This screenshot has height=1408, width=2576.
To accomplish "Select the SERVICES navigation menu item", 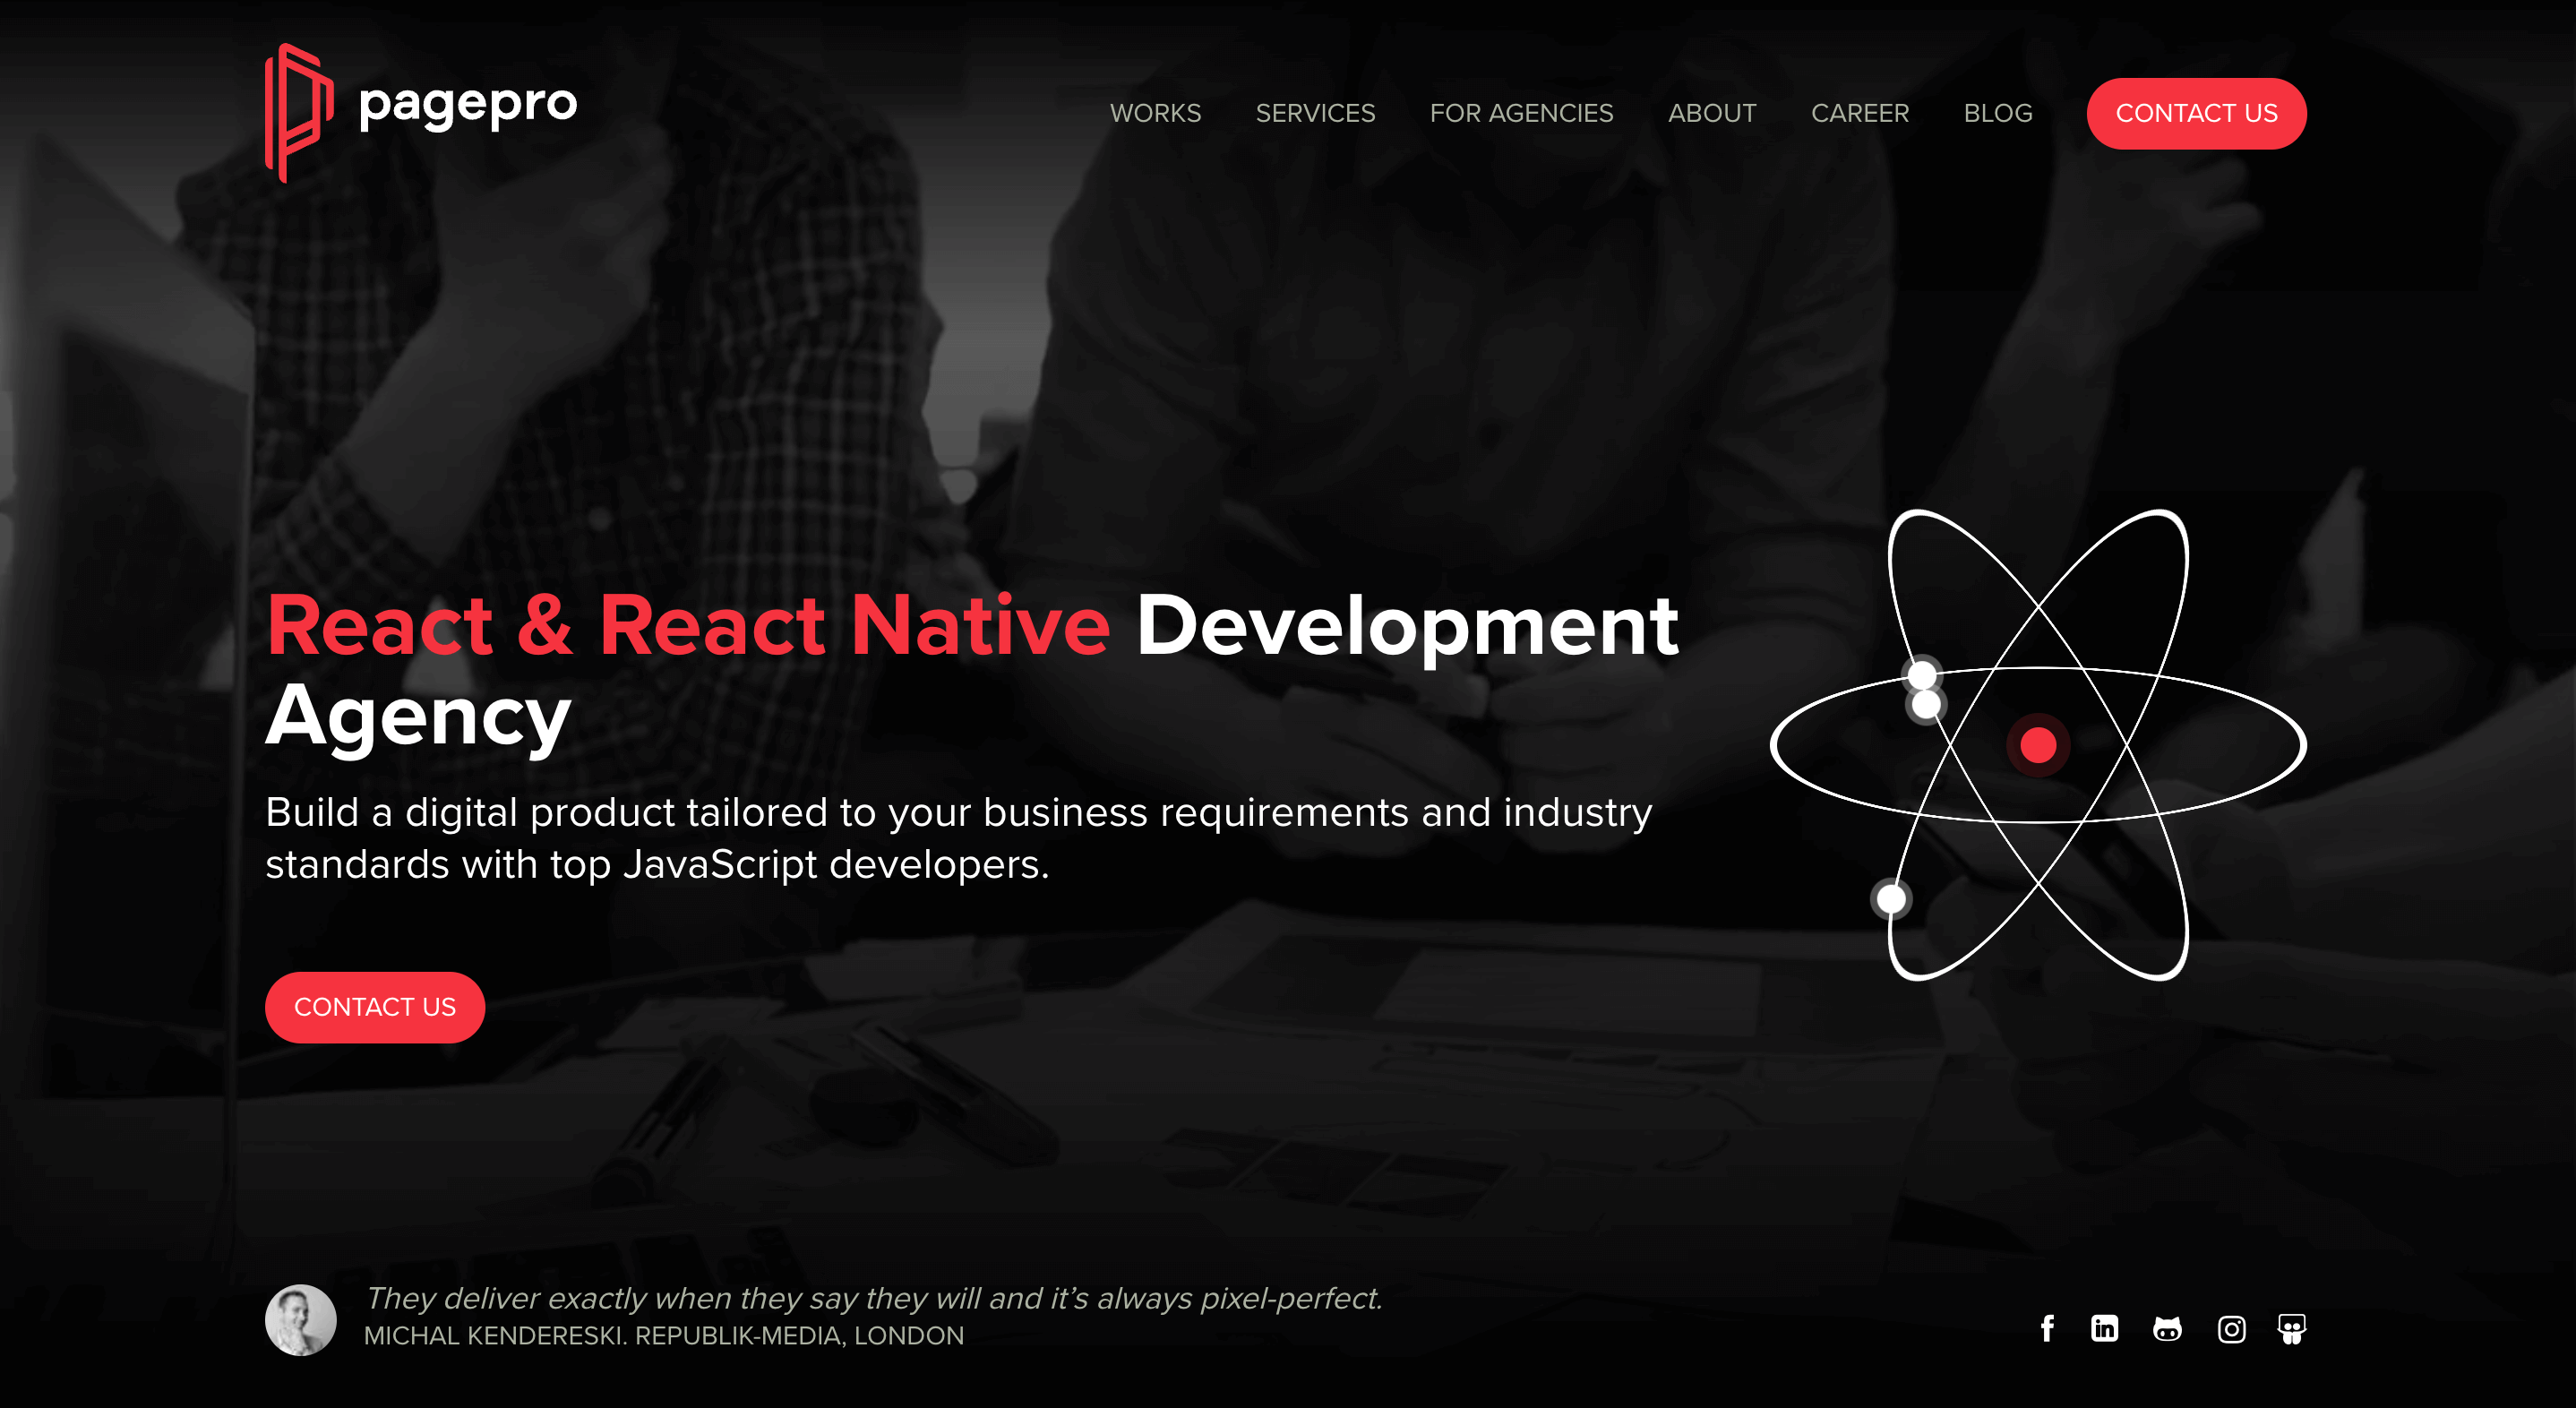I will [x=1316, y=113].
